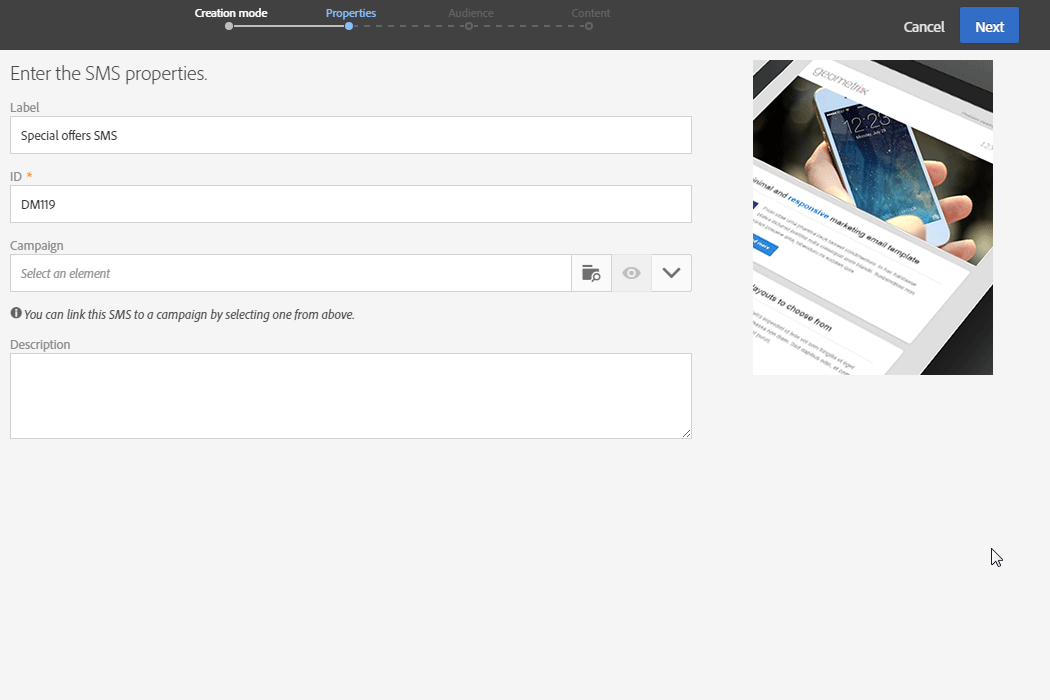
Task: Click the SMS template preview thumbnail
Action: pyautogui.click(x=873, y=218)
